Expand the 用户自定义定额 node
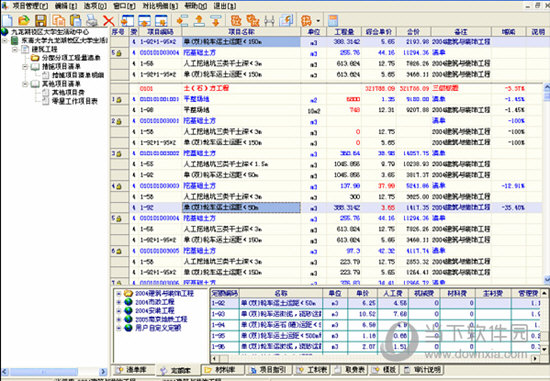The height and width of the screenshot is (381, 550). tap(119, 328)
